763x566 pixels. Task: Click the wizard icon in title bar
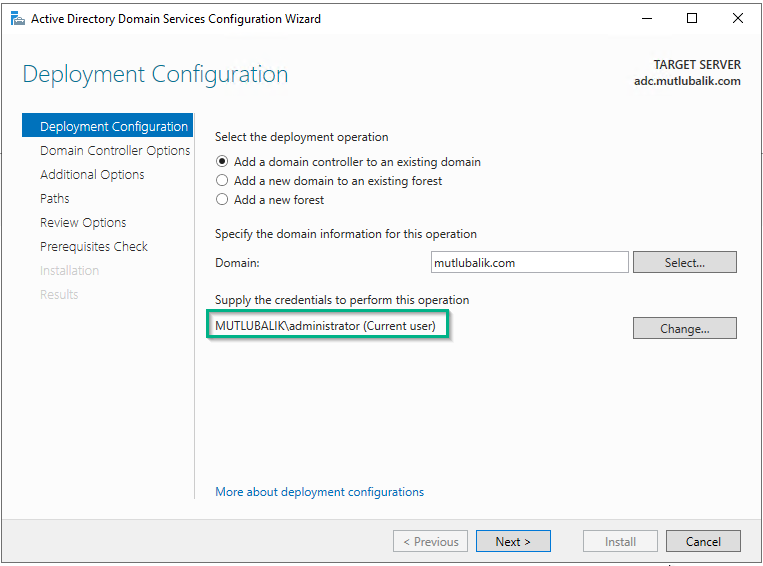click(x=18, y=19)
